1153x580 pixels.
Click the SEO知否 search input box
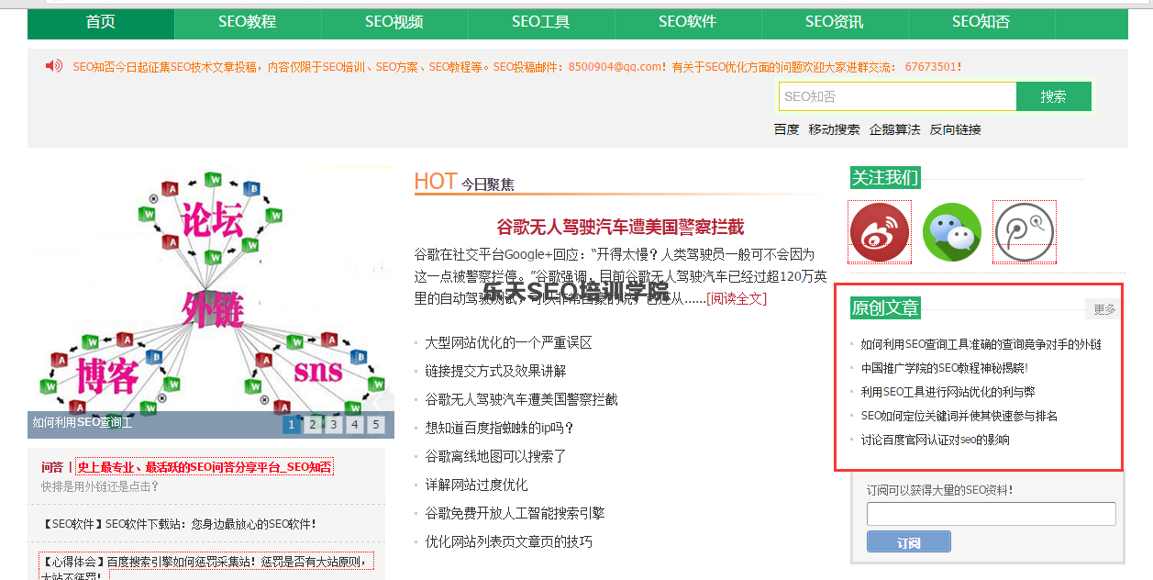click(x=895, y=96)
